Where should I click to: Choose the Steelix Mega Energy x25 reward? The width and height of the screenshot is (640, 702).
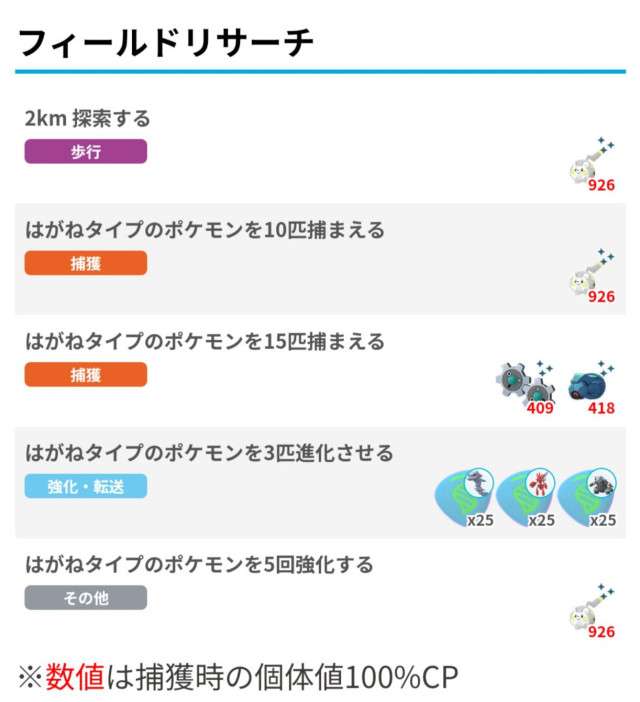tap(465, 497)
